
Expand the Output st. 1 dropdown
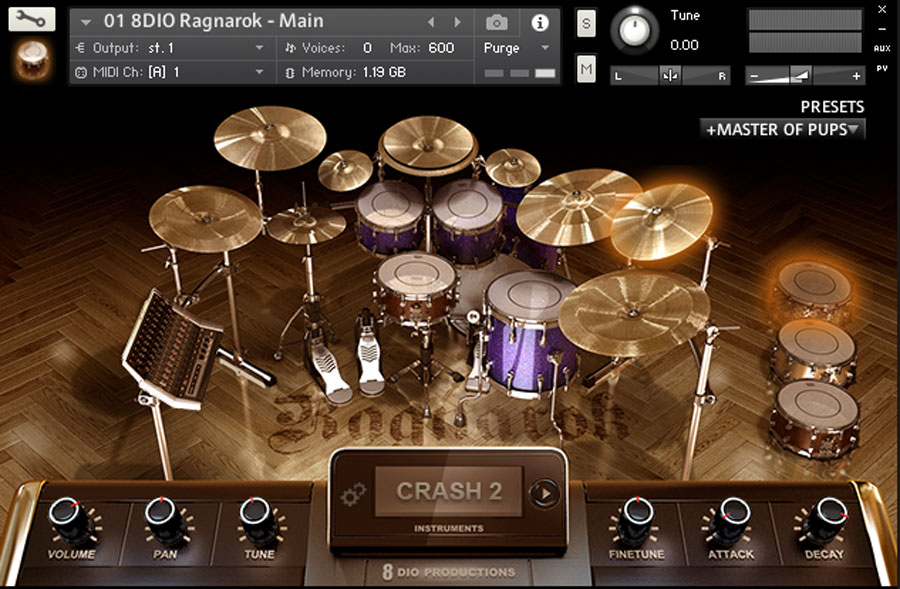[259, 48]
